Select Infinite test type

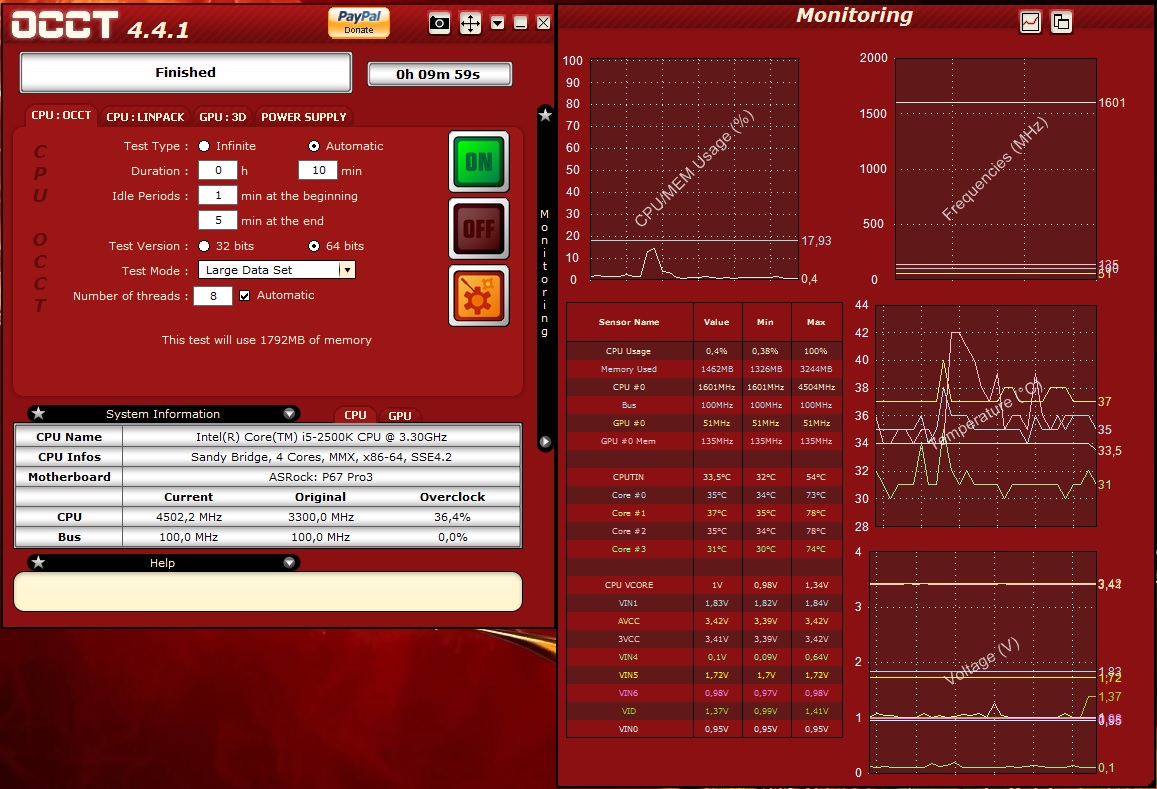204,146
